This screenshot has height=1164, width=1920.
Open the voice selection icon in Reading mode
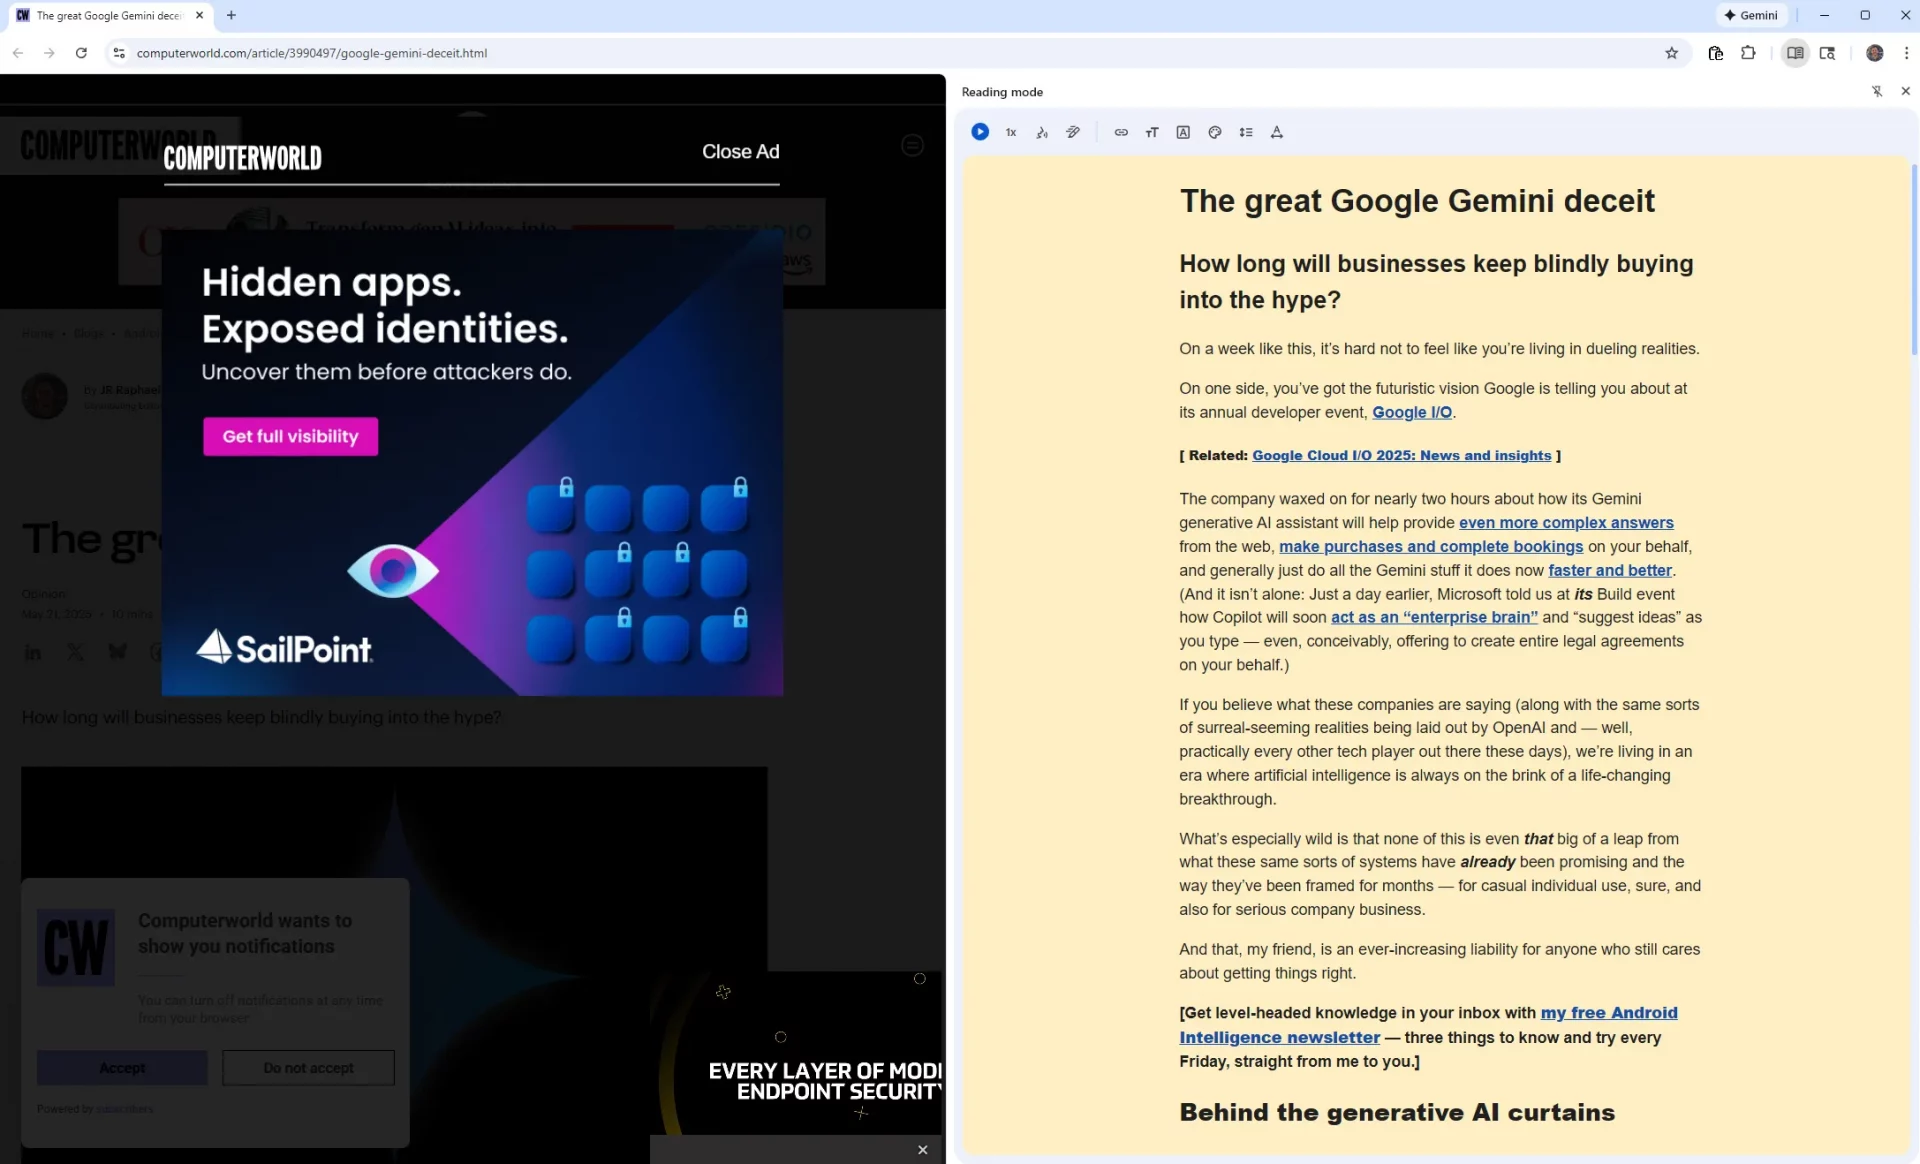(x=1042, y=131)
